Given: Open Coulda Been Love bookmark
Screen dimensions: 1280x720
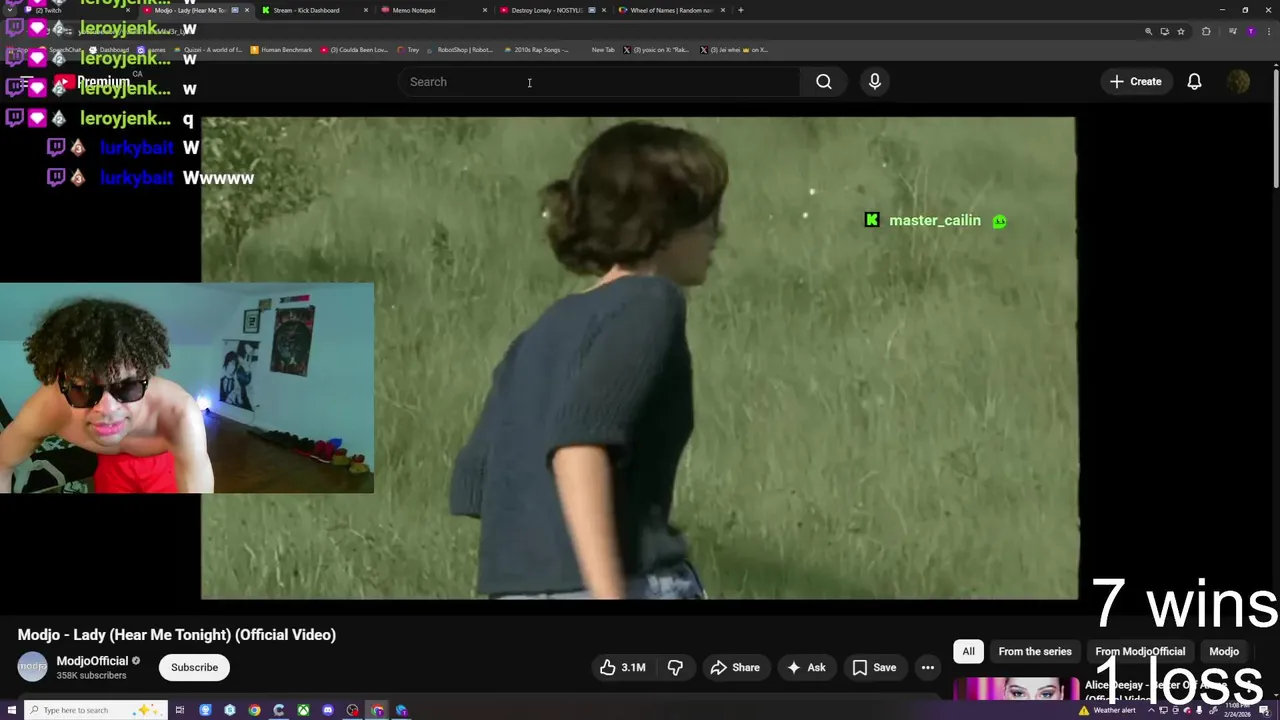Looking at the screenshot, I should click(354, 50).
